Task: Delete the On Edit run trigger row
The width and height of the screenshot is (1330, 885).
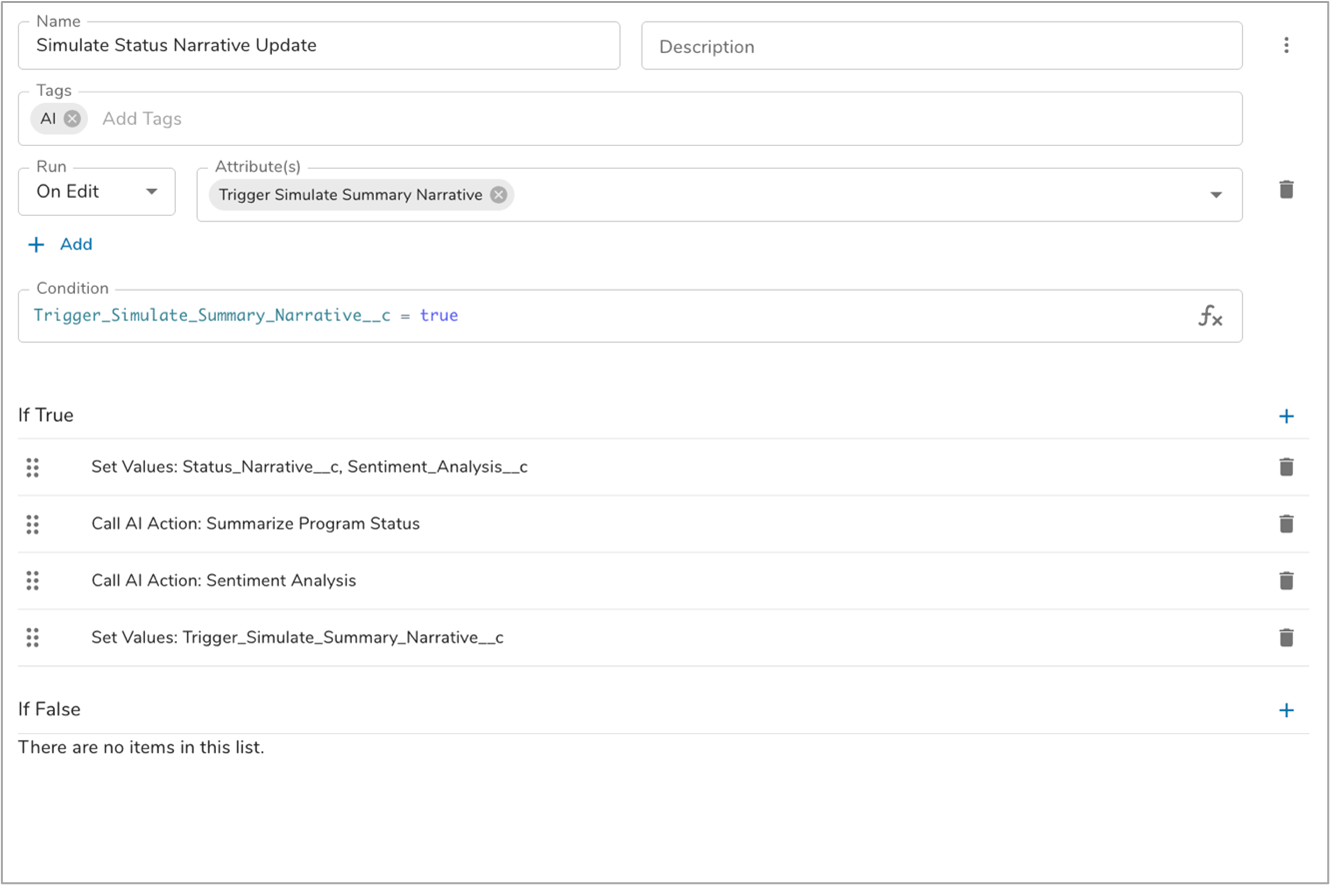Action: point(1286,190)
